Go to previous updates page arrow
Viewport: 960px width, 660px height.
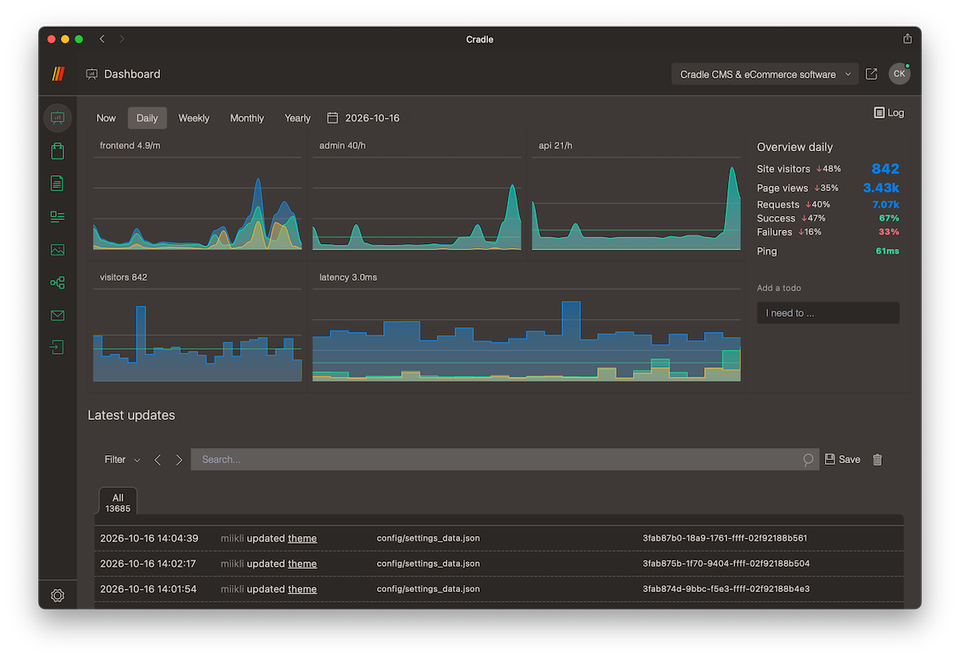(157, 460)
